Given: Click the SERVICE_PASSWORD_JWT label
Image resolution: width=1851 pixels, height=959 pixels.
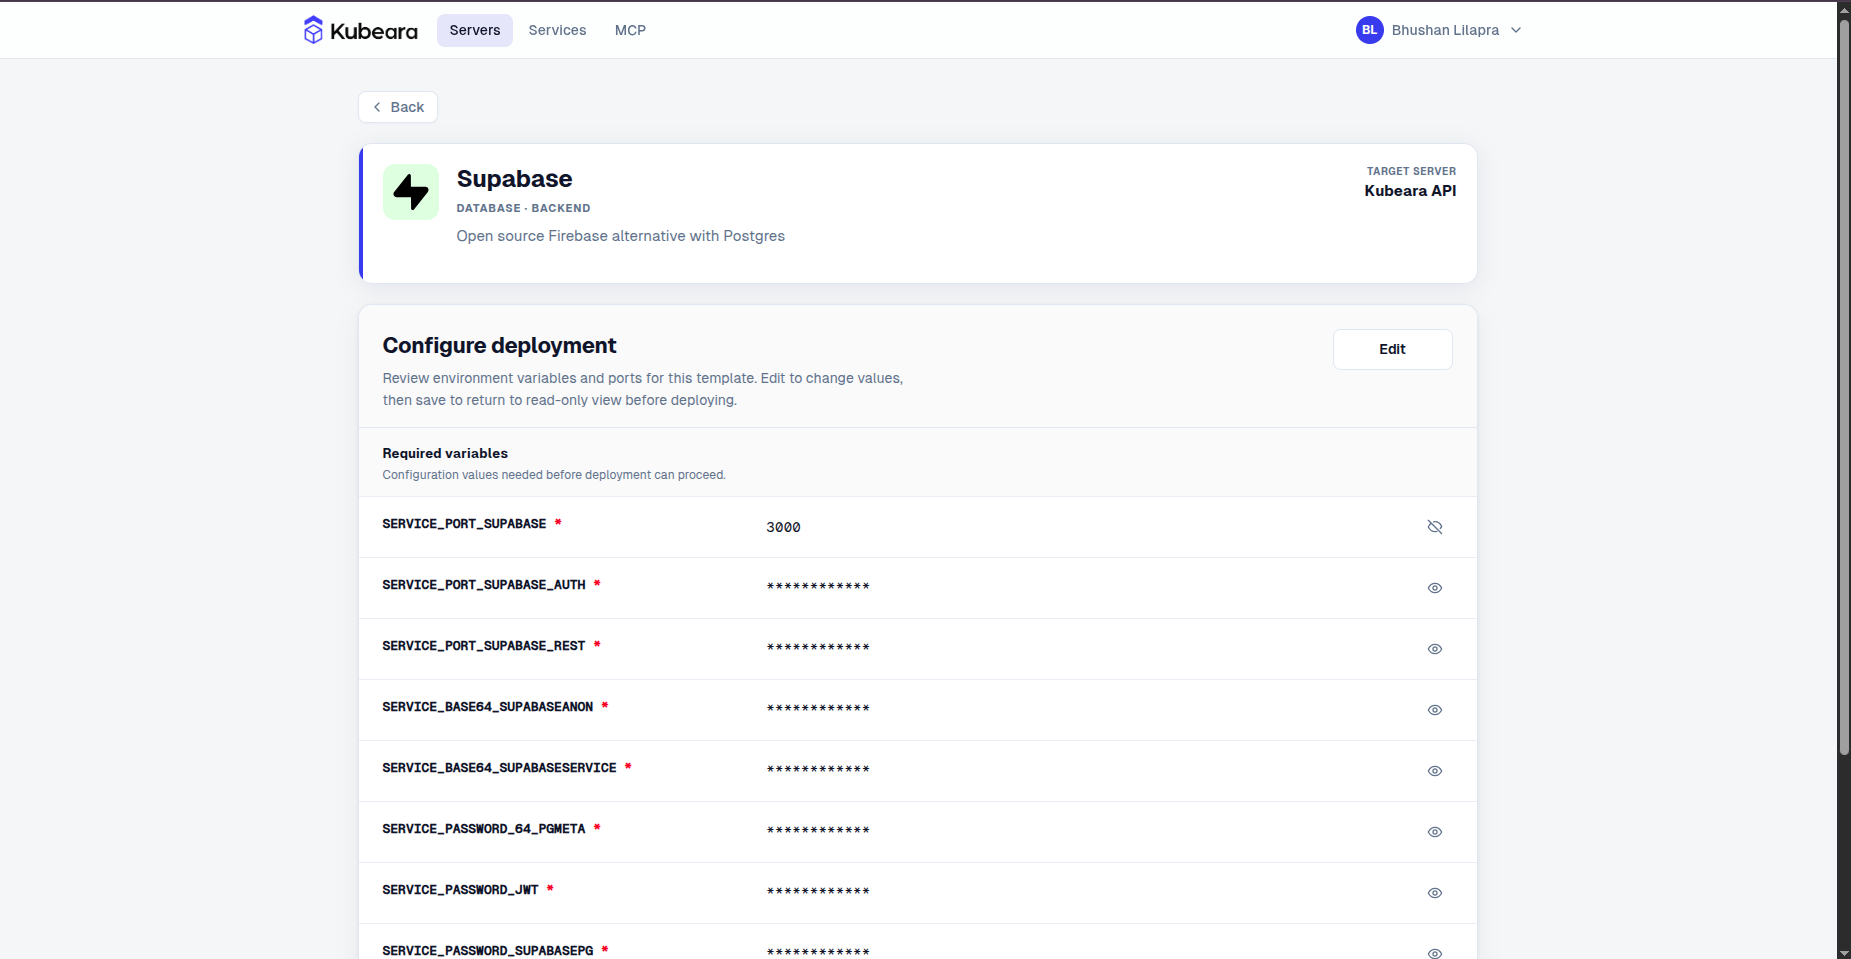Looking at the screenshot, I should (x=460, y=890).
